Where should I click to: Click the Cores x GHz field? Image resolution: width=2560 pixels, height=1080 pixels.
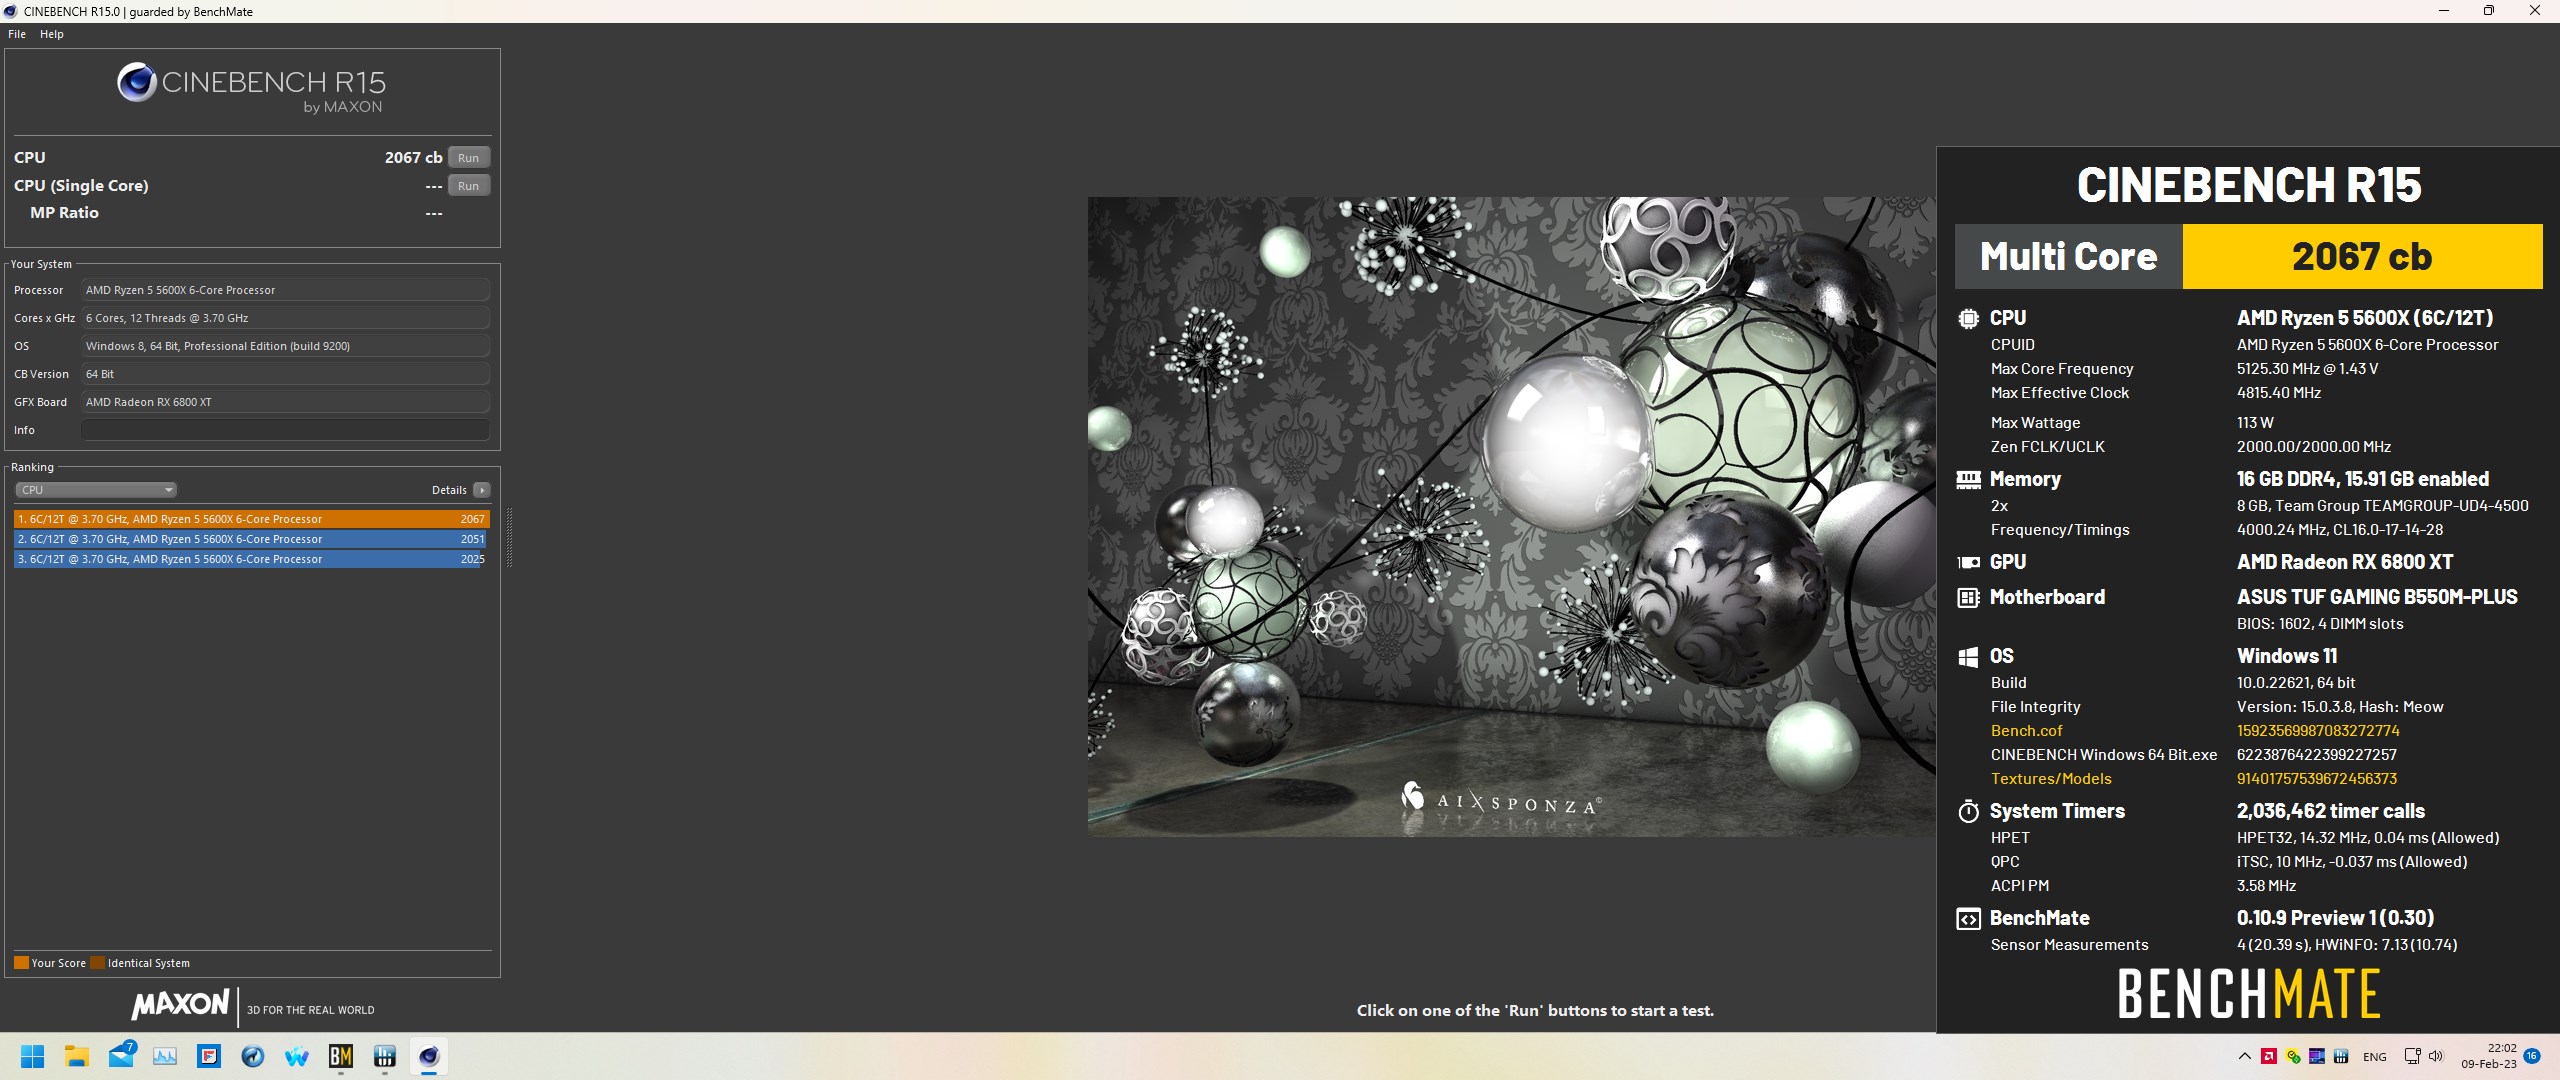(285, 318)
